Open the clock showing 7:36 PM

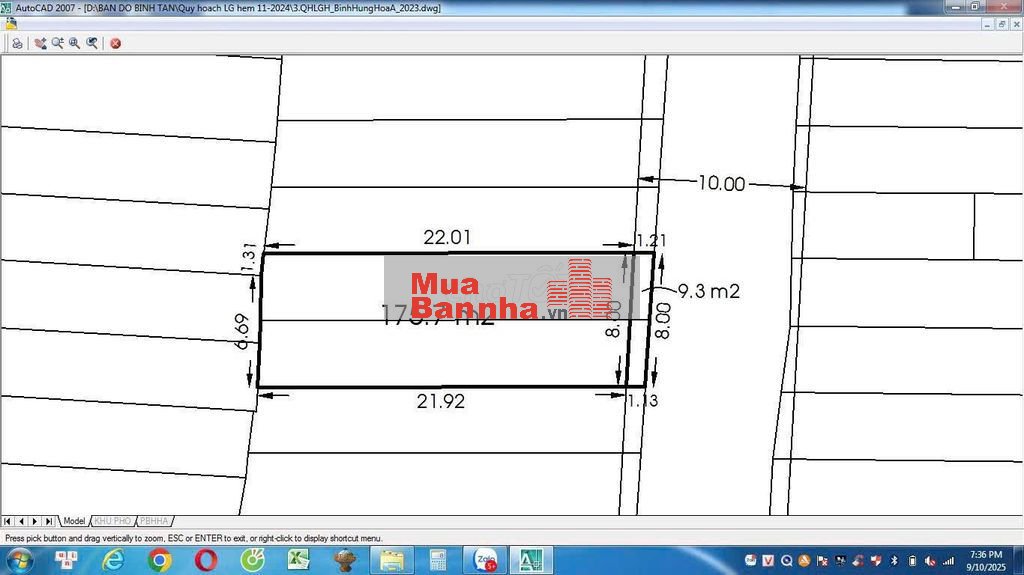pyautogui.click(x=985, y=560)
